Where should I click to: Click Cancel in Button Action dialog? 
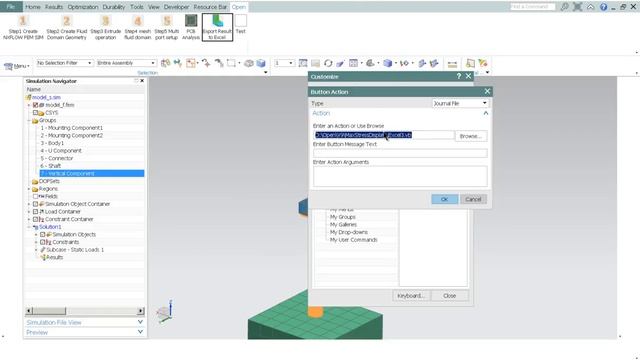pyautogui.click(x=473, y=199)
